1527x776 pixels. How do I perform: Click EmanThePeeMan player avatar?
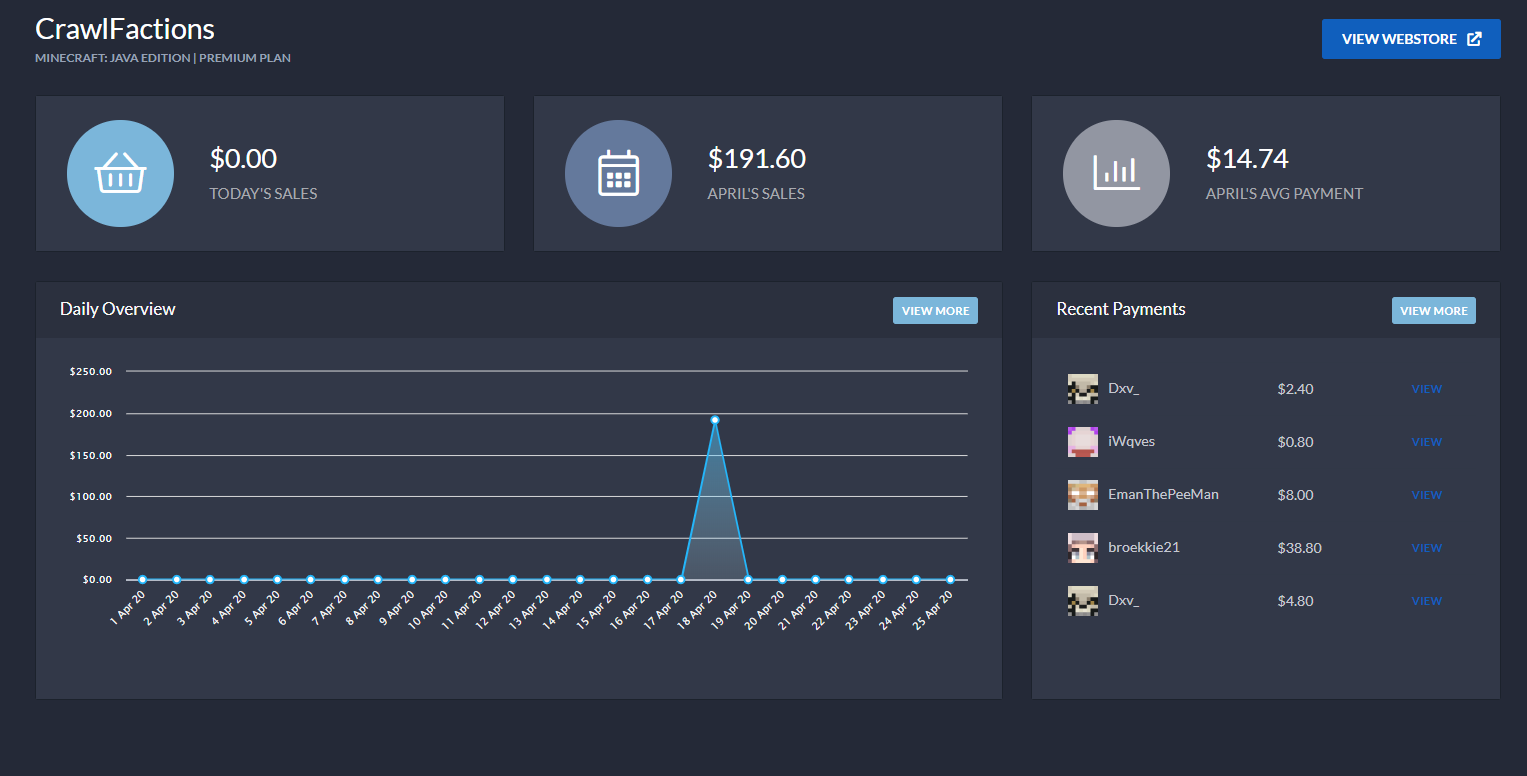coord(1083,495)
